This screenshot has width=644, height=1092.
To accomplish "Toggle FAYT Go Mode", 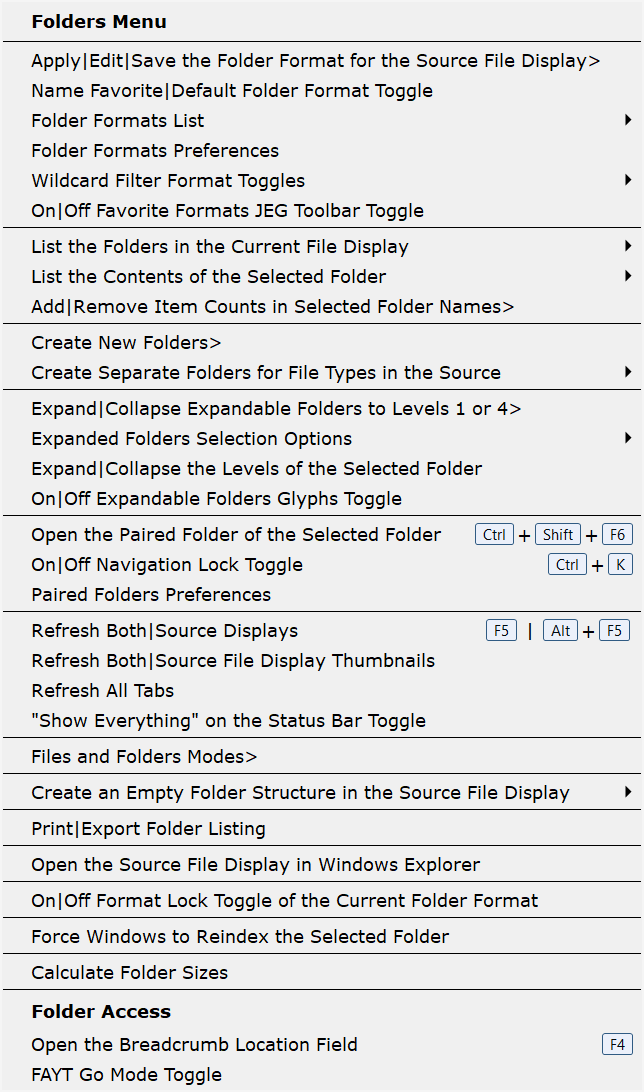I will [x=125, y=1076].
